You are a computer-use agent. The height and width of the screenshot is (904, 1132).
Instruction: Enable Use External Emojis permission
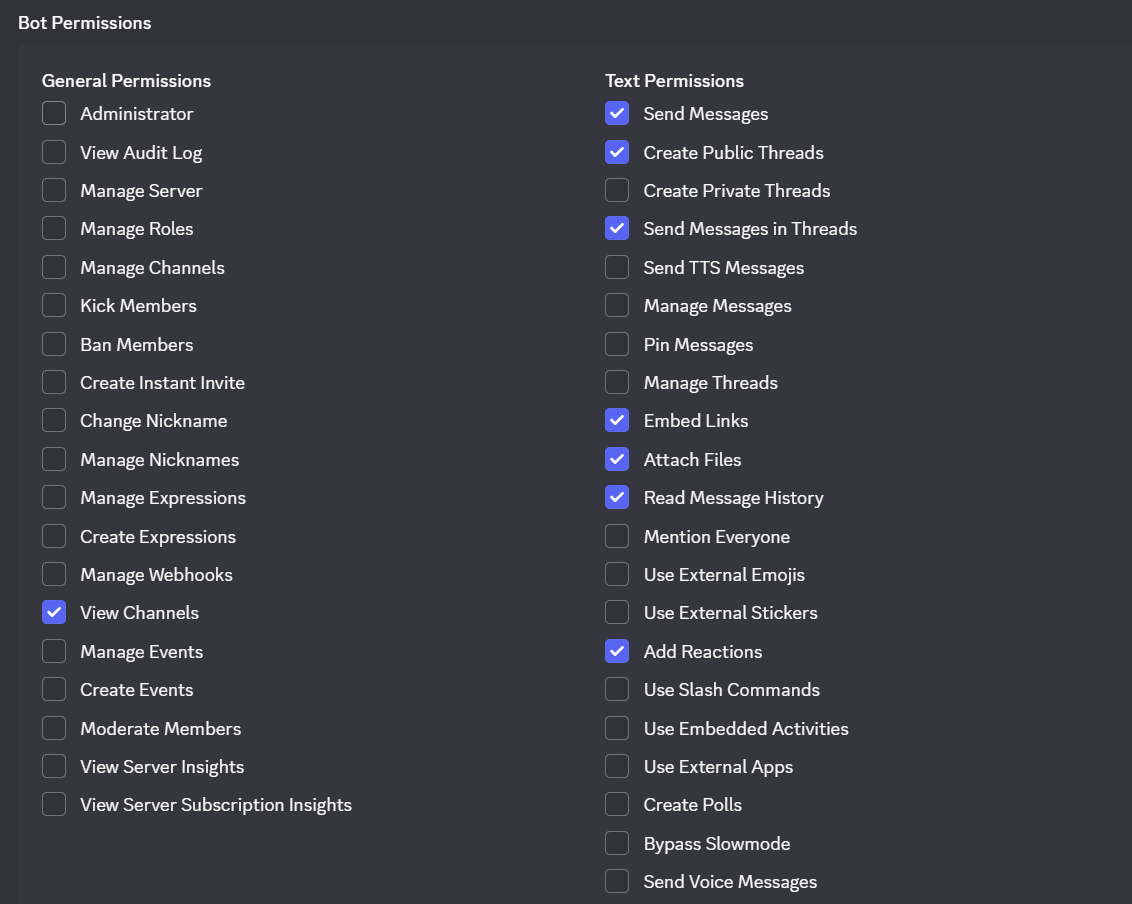click(617, 575)
